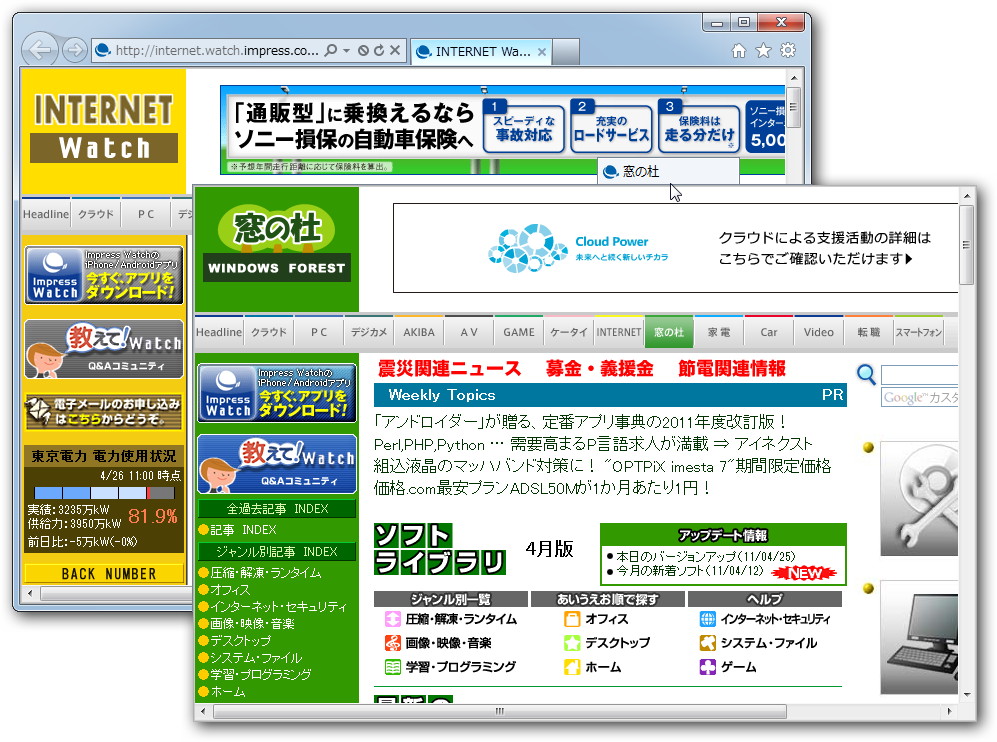Viewport: 997px width, 742px height.
Task: Click the orange オフィス folder icon
Action: [x=571, y=620]
